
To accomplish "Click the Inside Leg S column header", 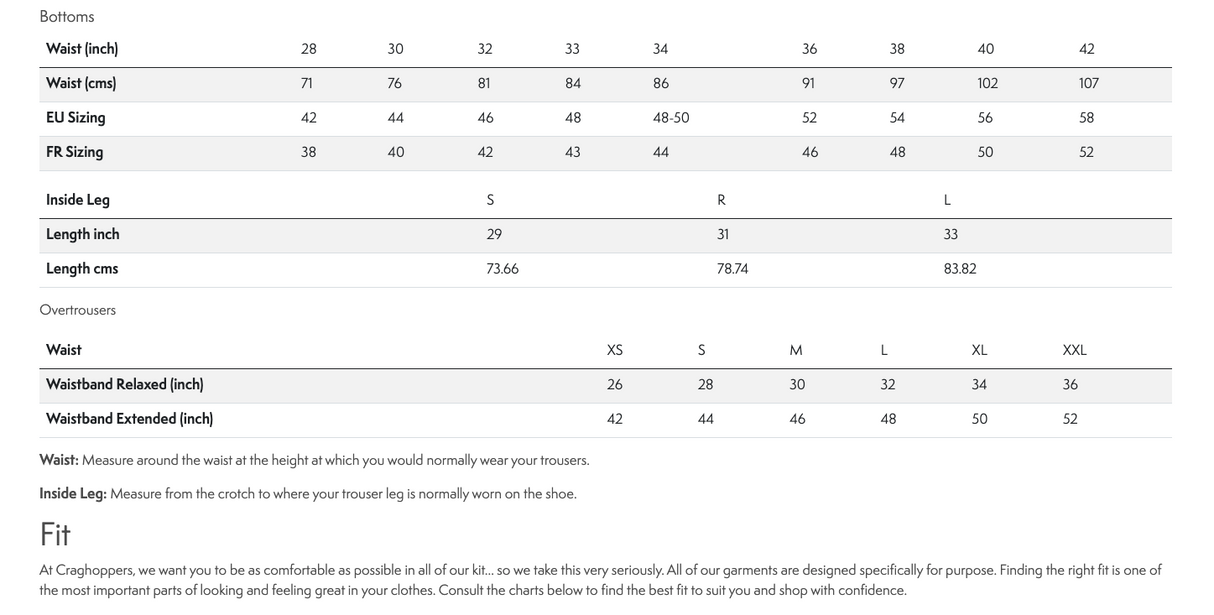I will (x=490, y=200).
